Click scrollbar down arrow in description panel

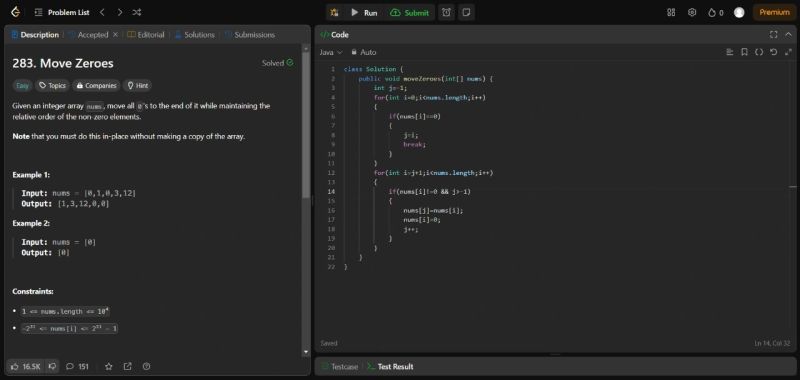click(306, 352)
